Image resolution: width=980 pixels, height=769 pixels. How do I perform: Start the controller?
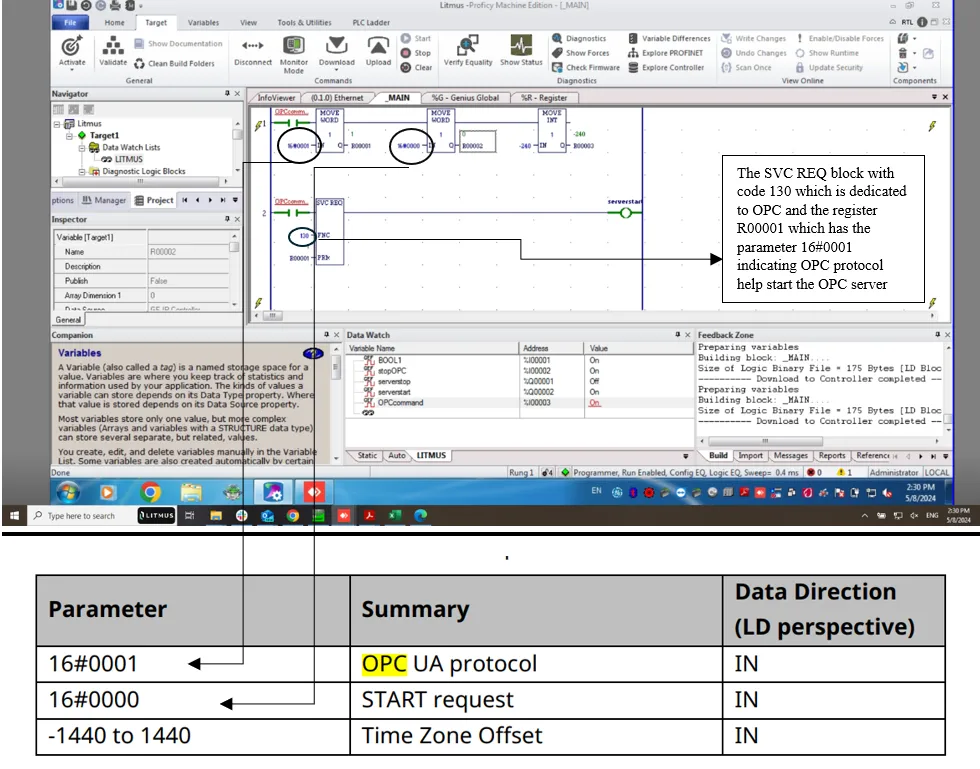click(416, 38)
